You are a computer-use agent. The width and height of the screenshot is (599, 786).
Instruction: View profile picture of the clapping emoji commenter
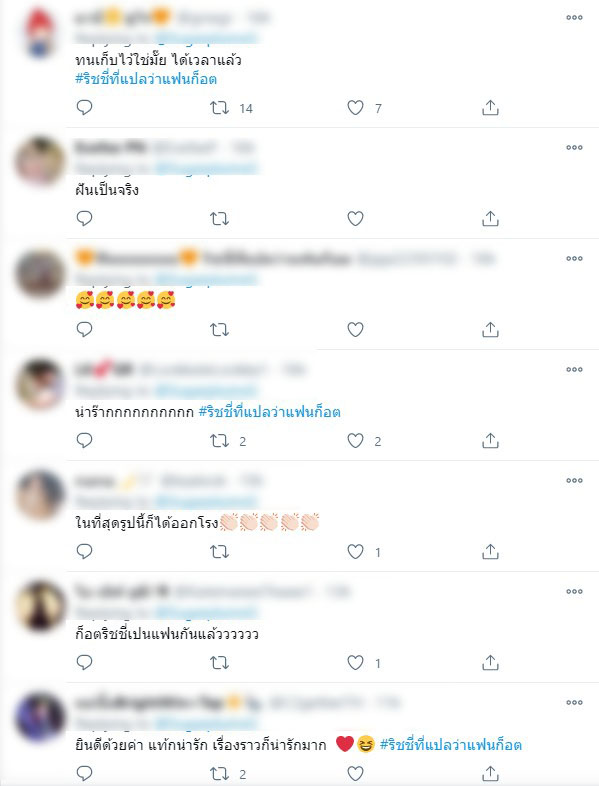pos(40,494)
